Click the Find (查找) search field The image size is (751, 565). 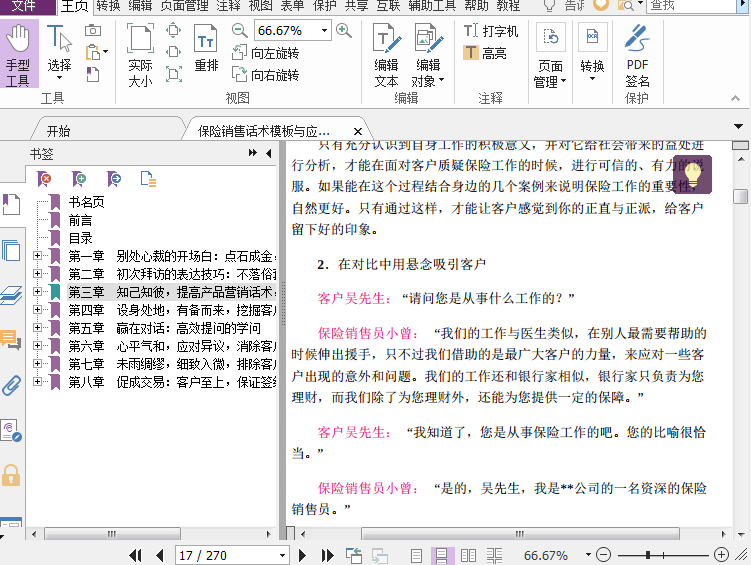coord(690,6)
